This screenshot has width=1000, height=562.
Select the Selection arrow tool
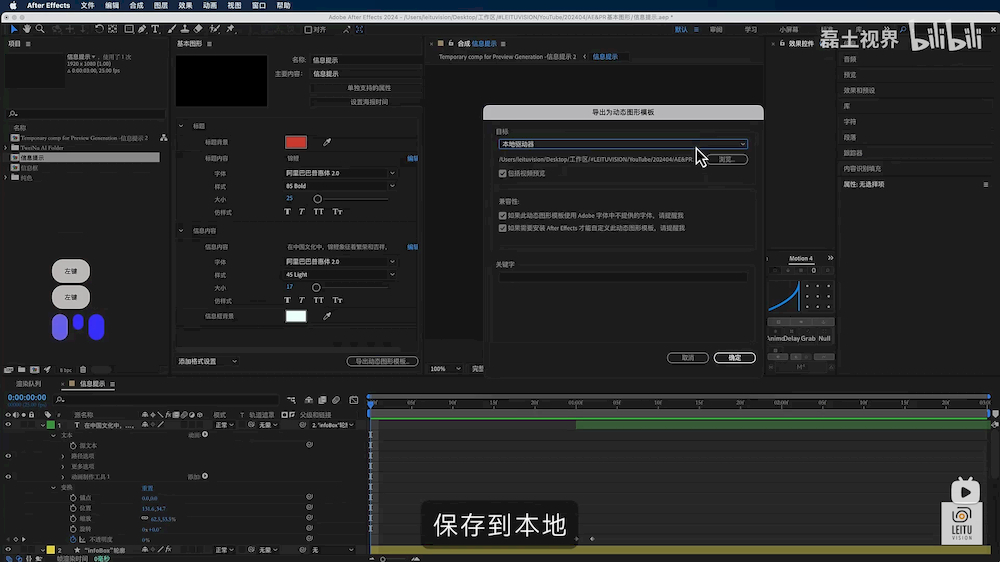click(13, 29)
